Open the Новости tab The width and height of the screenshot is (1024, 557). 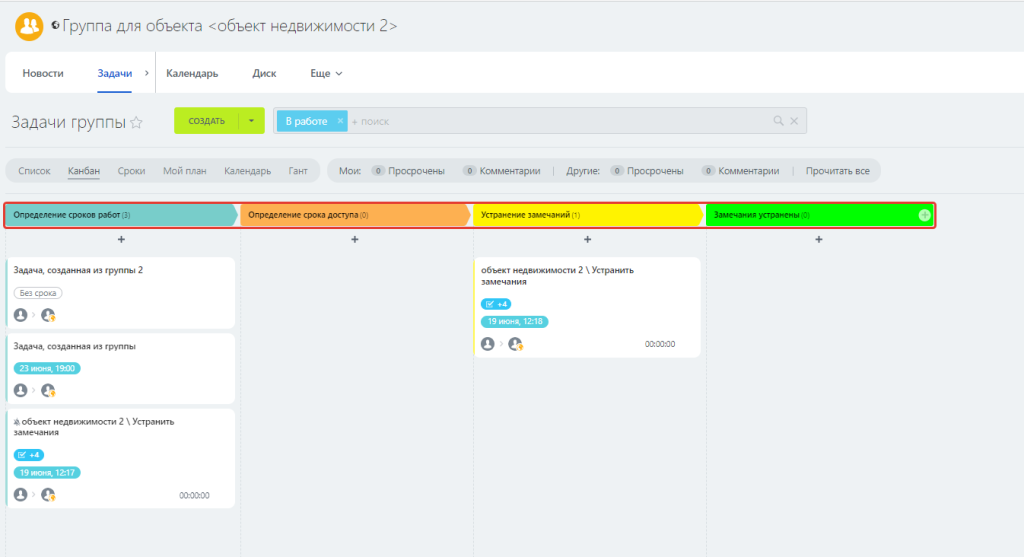pyautogui.click(x=43, y=73)
